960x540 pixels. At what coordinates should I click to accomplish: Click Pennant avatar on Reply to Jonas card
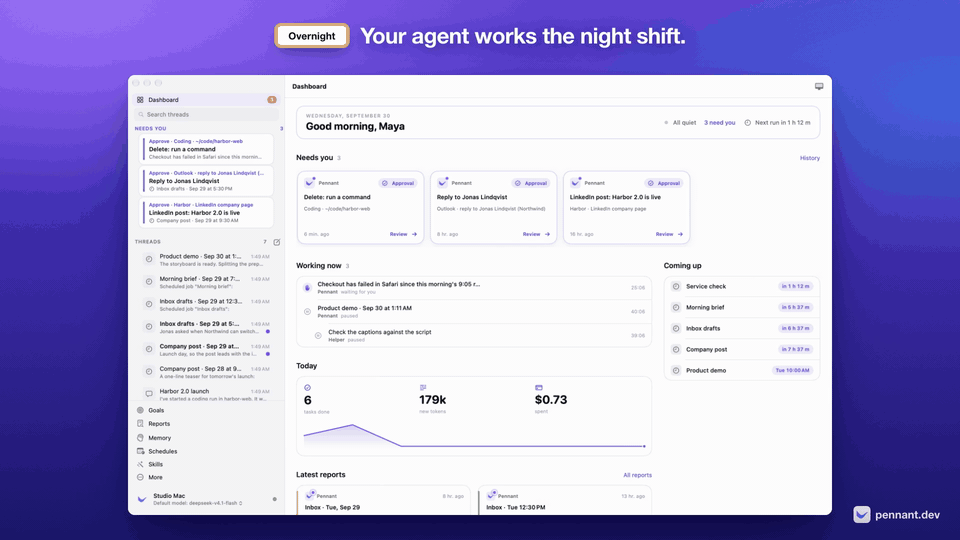click(x=443, y=182)
